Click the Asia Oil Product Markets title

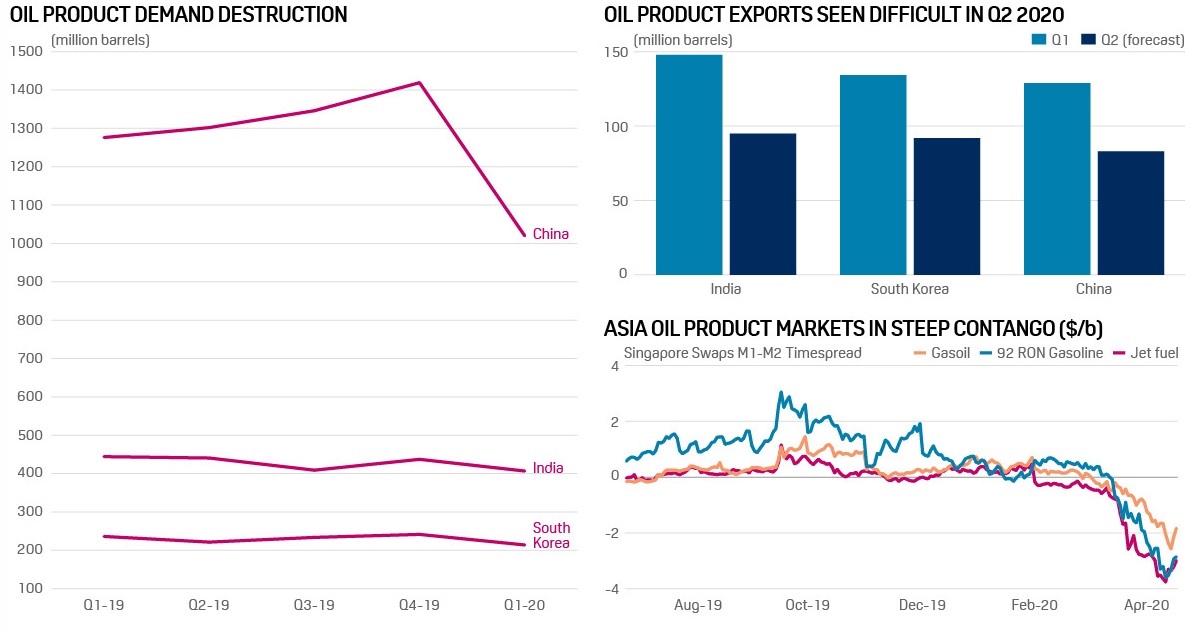(853, 328)
